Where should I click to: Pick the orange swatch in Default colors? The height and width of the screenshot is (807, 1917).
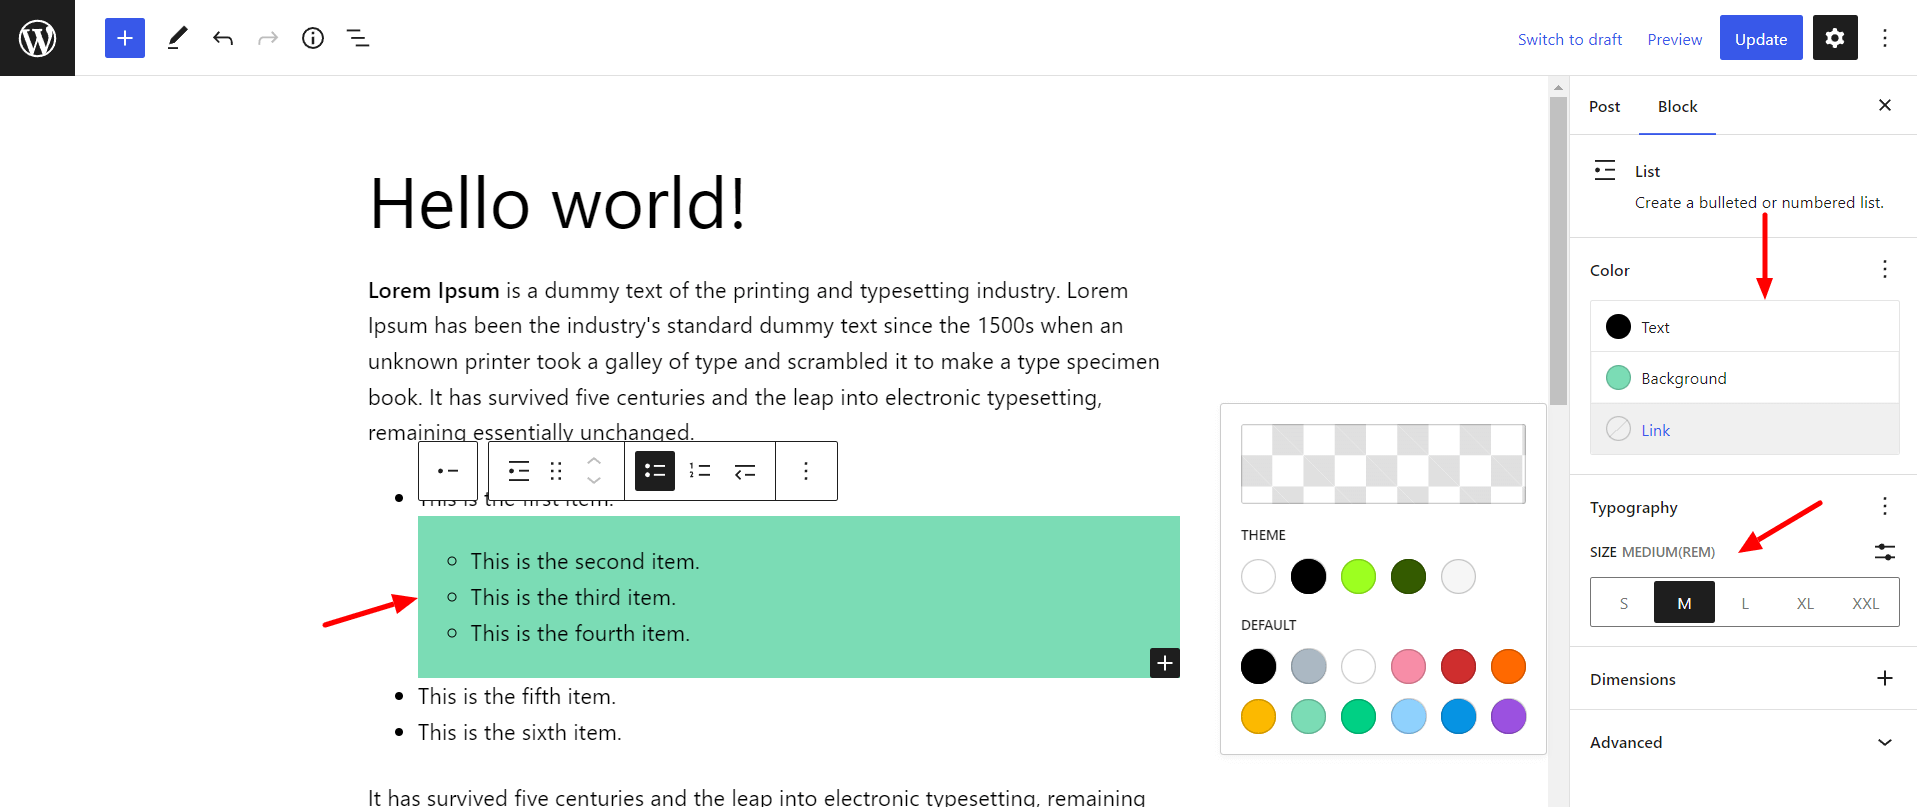[1508, 666]
